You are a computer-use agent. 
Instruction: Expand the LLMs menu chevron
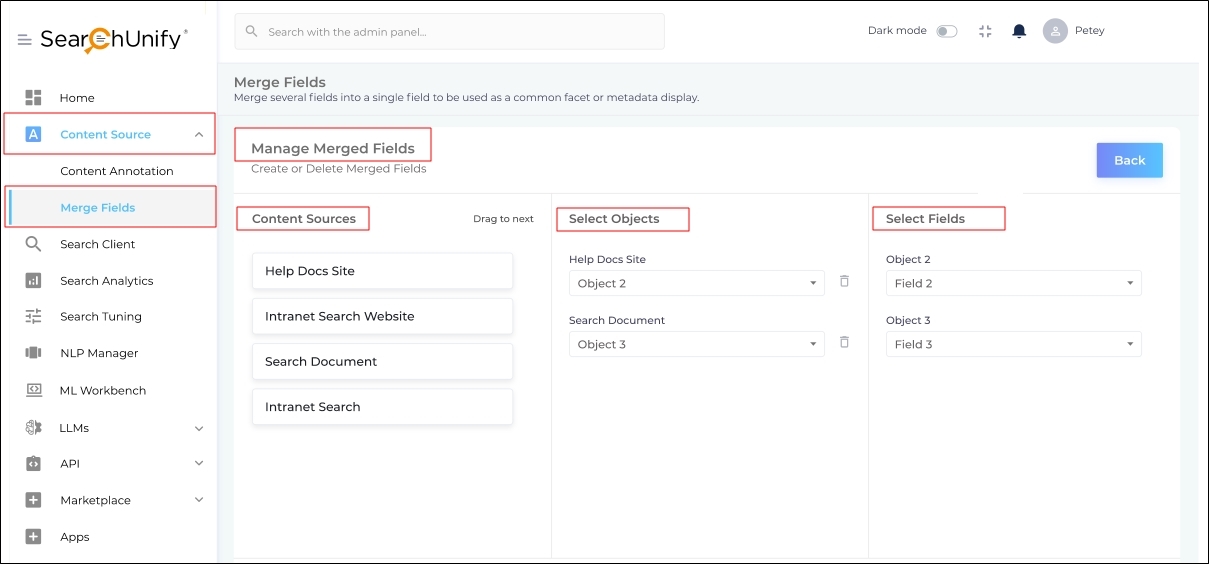[199, 428]
